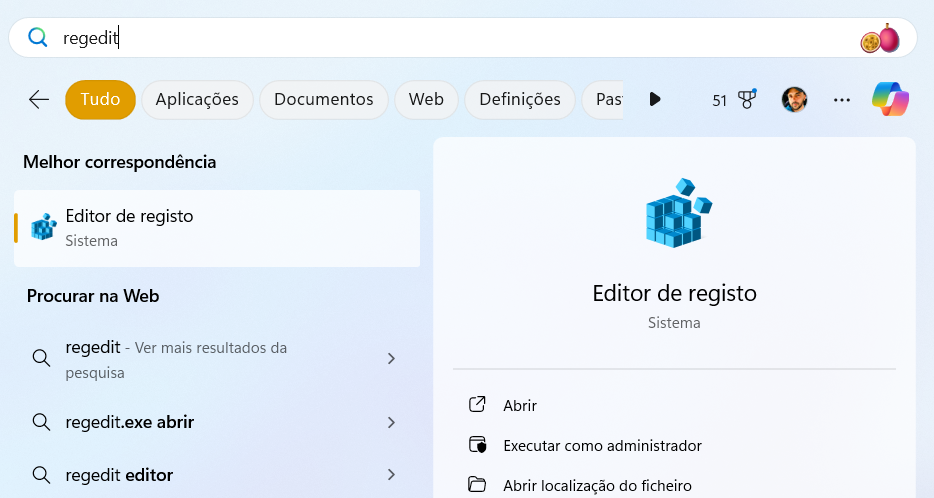Select the partially visible Pastas filter tab
The image size is (934, 498).
603,99
